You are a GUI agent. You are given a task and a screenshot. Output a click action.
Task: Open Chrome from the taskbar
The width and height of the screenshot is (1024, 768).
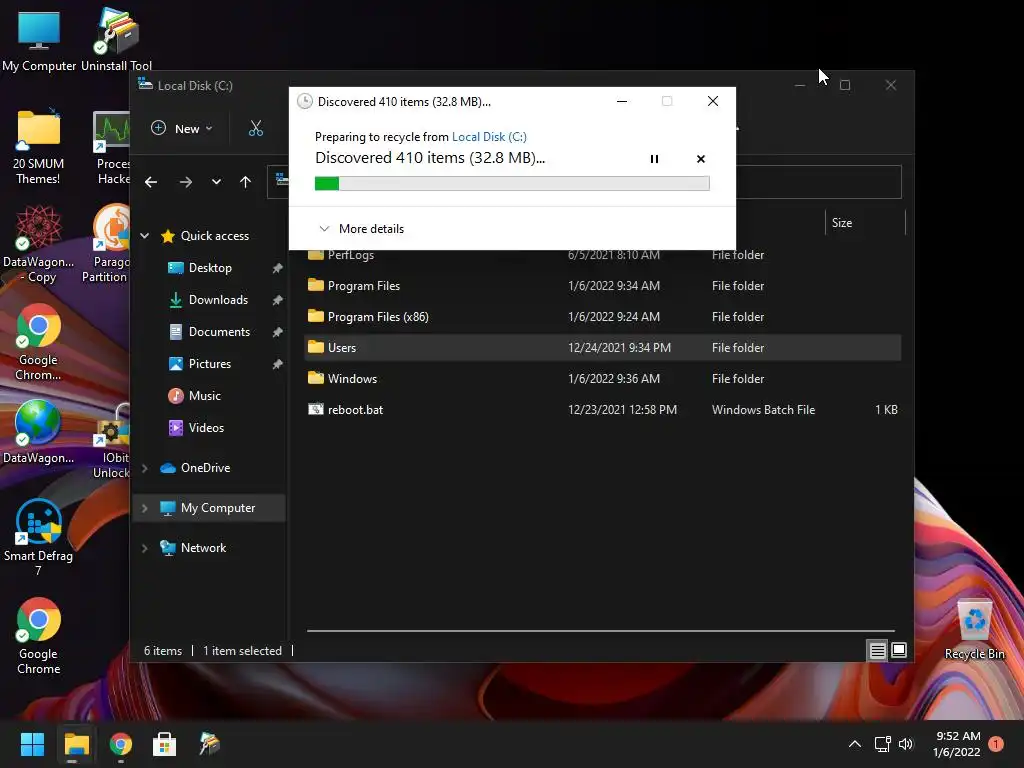coord(121,744)
